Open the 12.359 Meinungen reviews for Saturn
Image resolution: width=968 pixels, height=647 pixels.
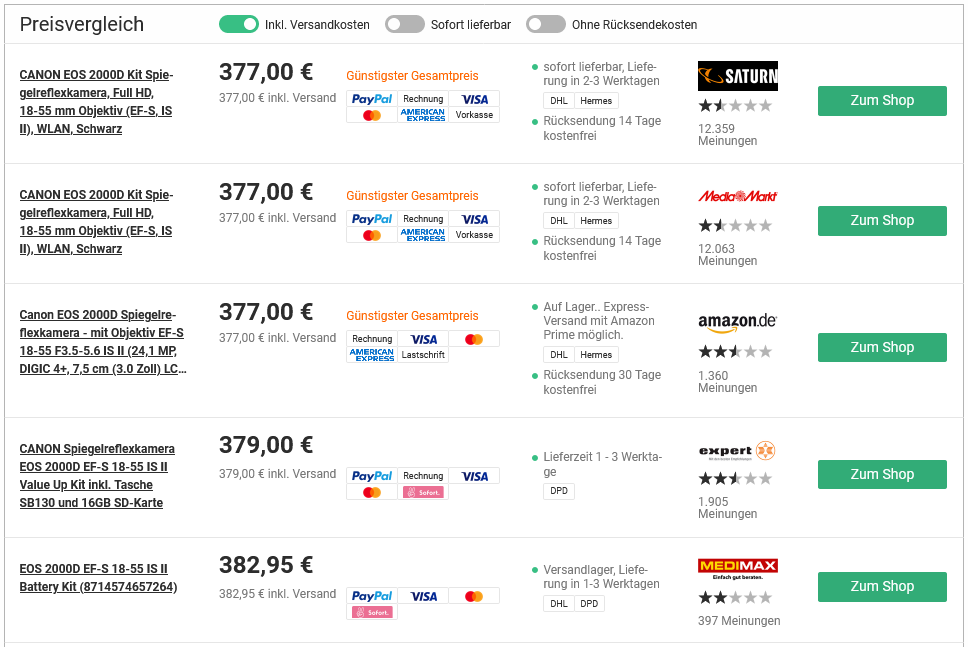point(727,134)
